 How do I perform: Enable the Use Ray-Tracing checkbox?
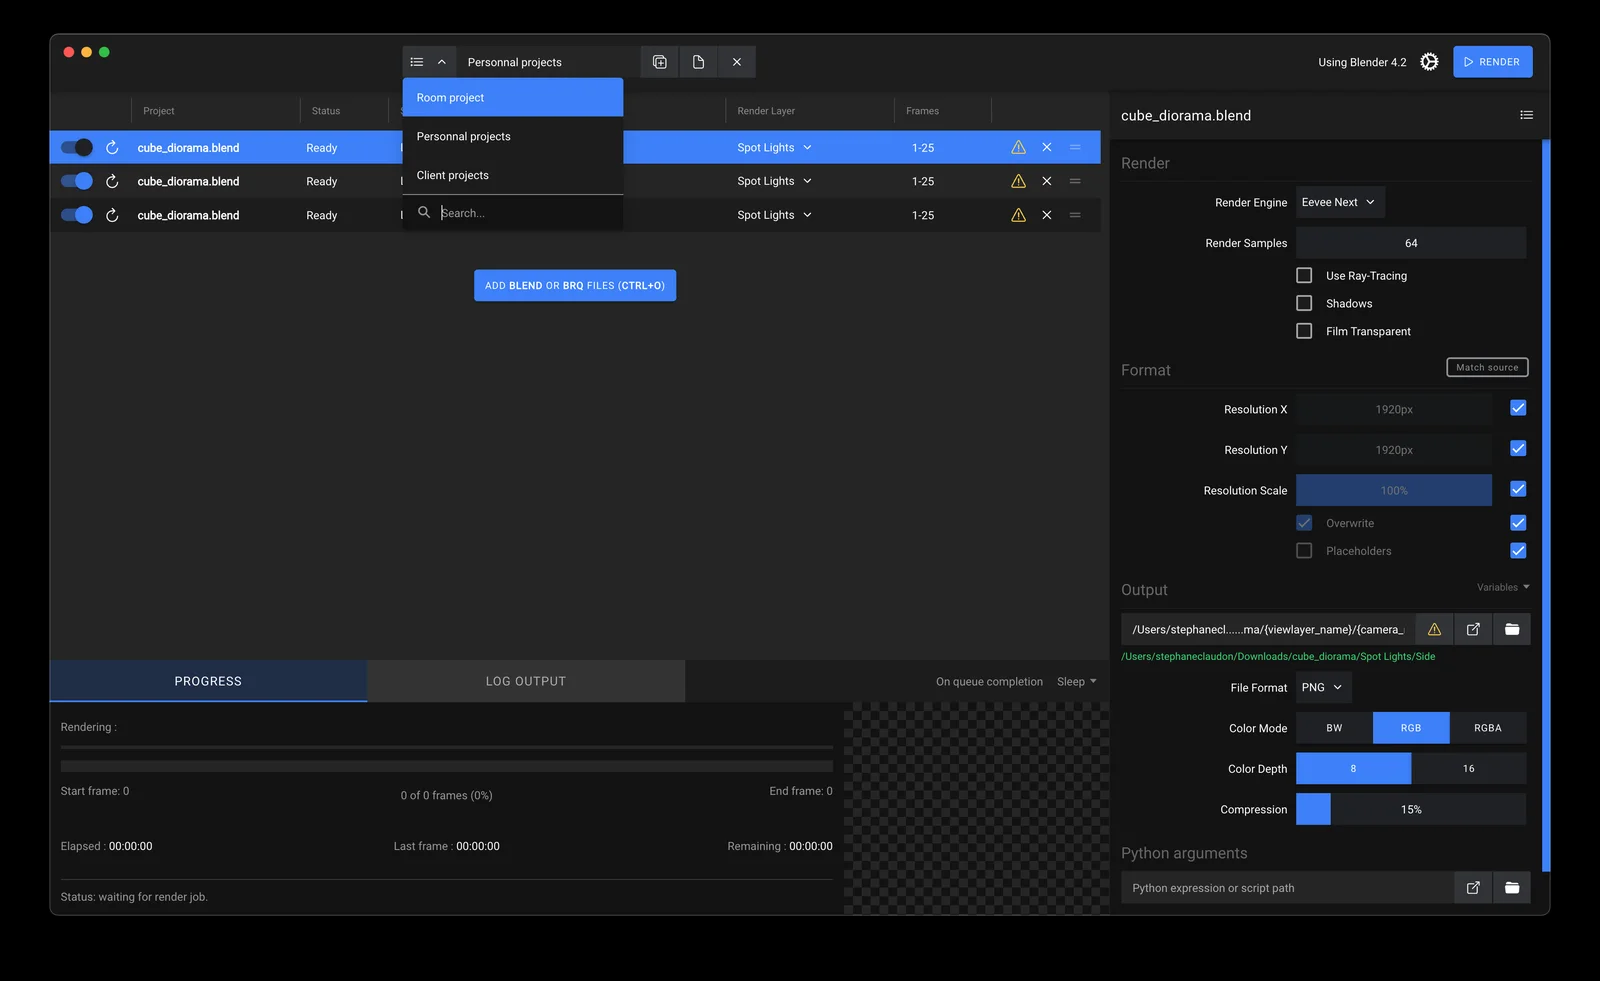pyautogui.click(x=1304, y=275)
